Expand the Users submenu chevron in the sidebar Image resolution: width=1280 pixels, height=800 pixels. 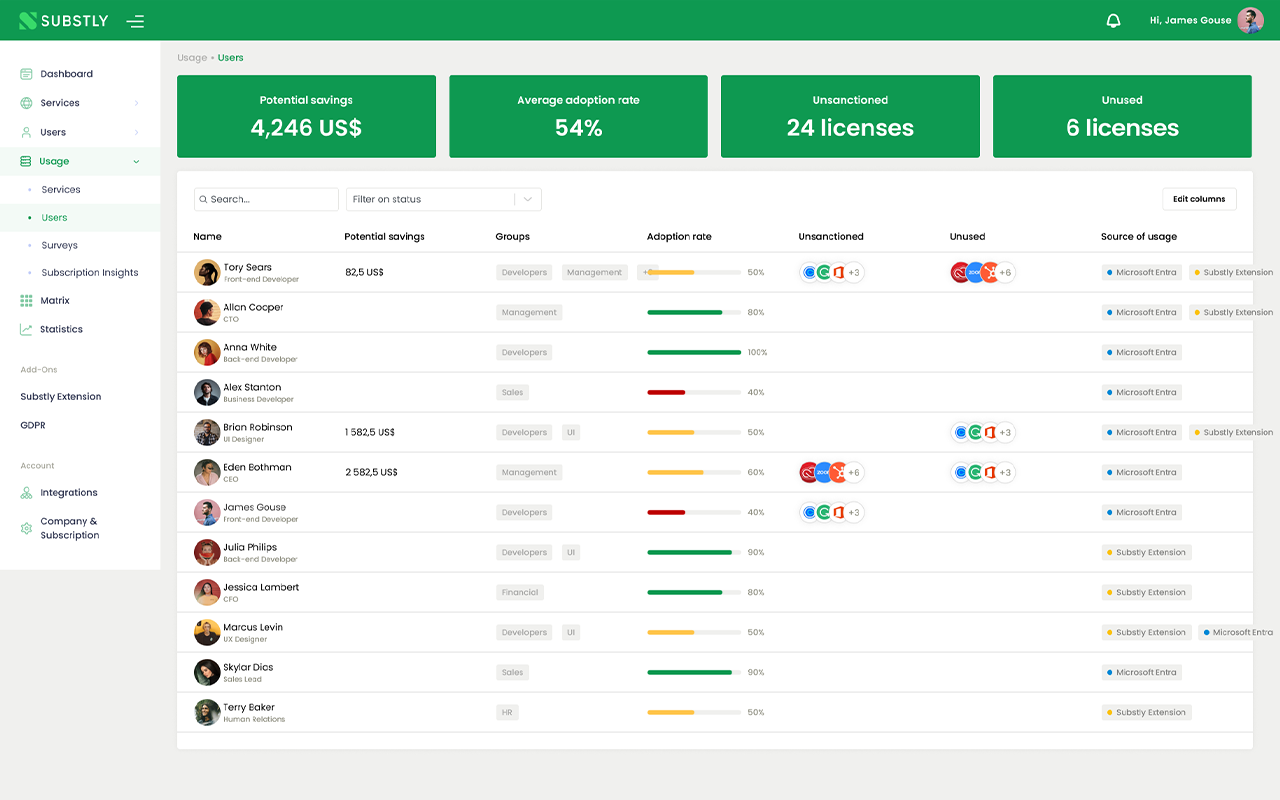tap(136, 132)
